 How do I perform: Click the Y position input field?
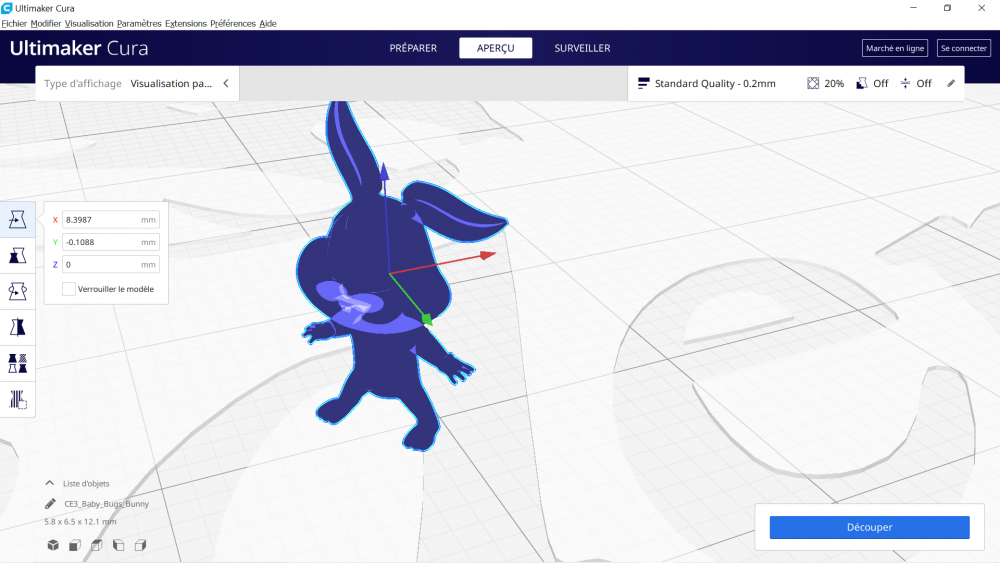pos(110,242)
